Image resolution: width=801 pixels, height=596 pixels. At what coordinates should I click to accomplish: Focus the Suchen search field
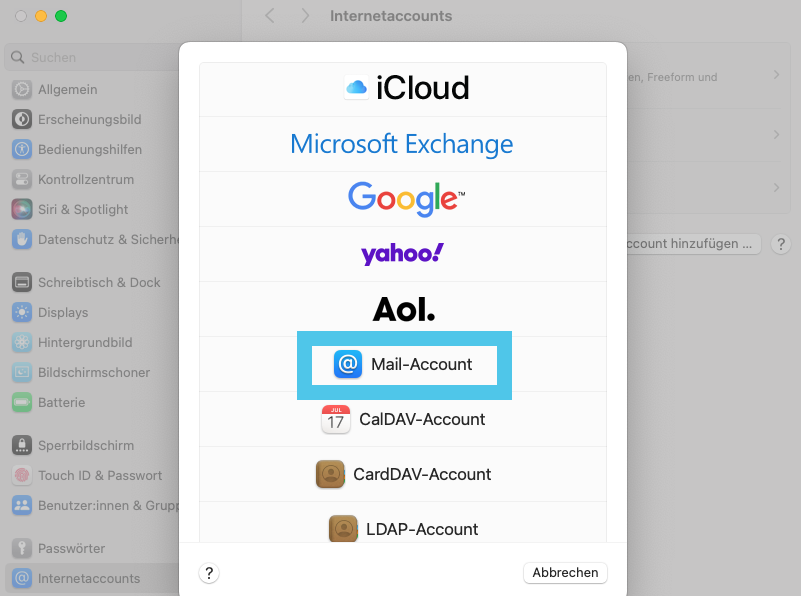(x=92, y=57)
